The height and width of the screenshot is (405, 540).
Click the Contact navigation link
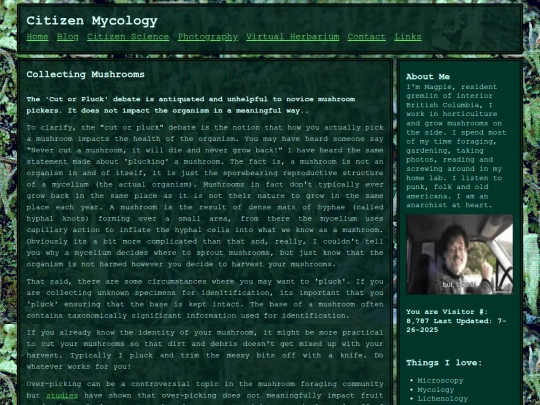click(x=366, y=37)
